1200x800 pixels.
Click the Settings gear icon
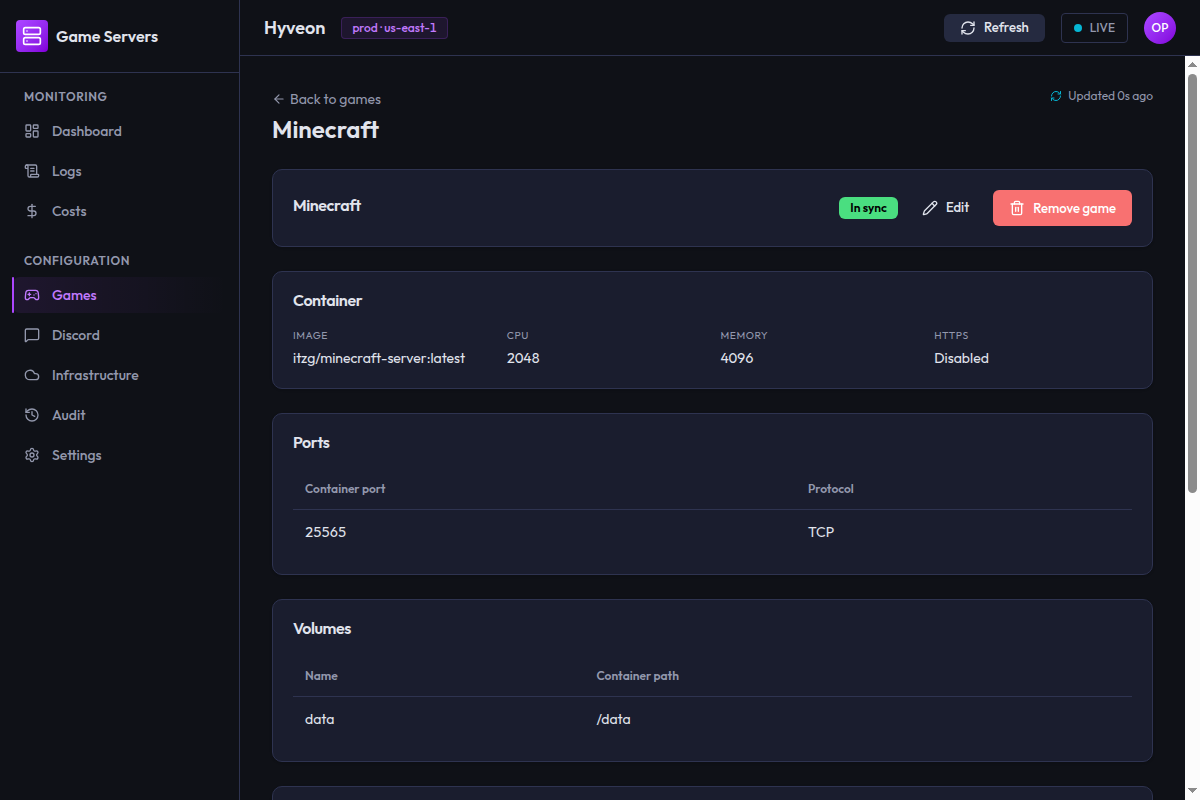tap(32, 455)
